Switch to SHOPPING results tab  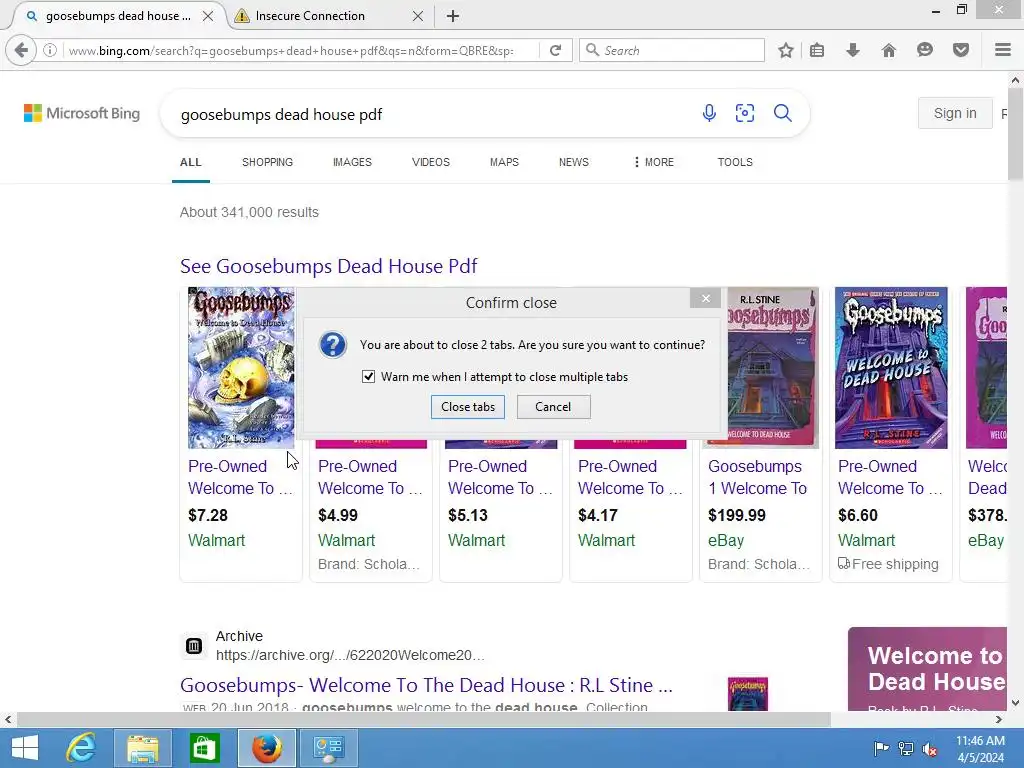pyautogui.click(x=267, y=162)
